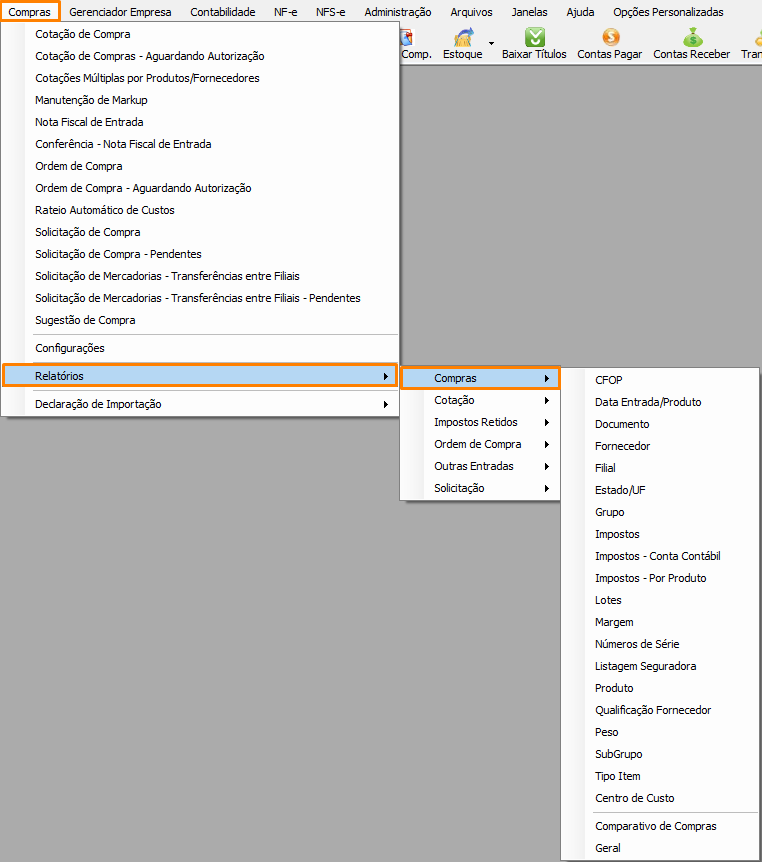Select Cotações Múltiplas por Produtos/Fornecedores
The height and width of the screenshot is (862, 762).
[x=200, y=78]
